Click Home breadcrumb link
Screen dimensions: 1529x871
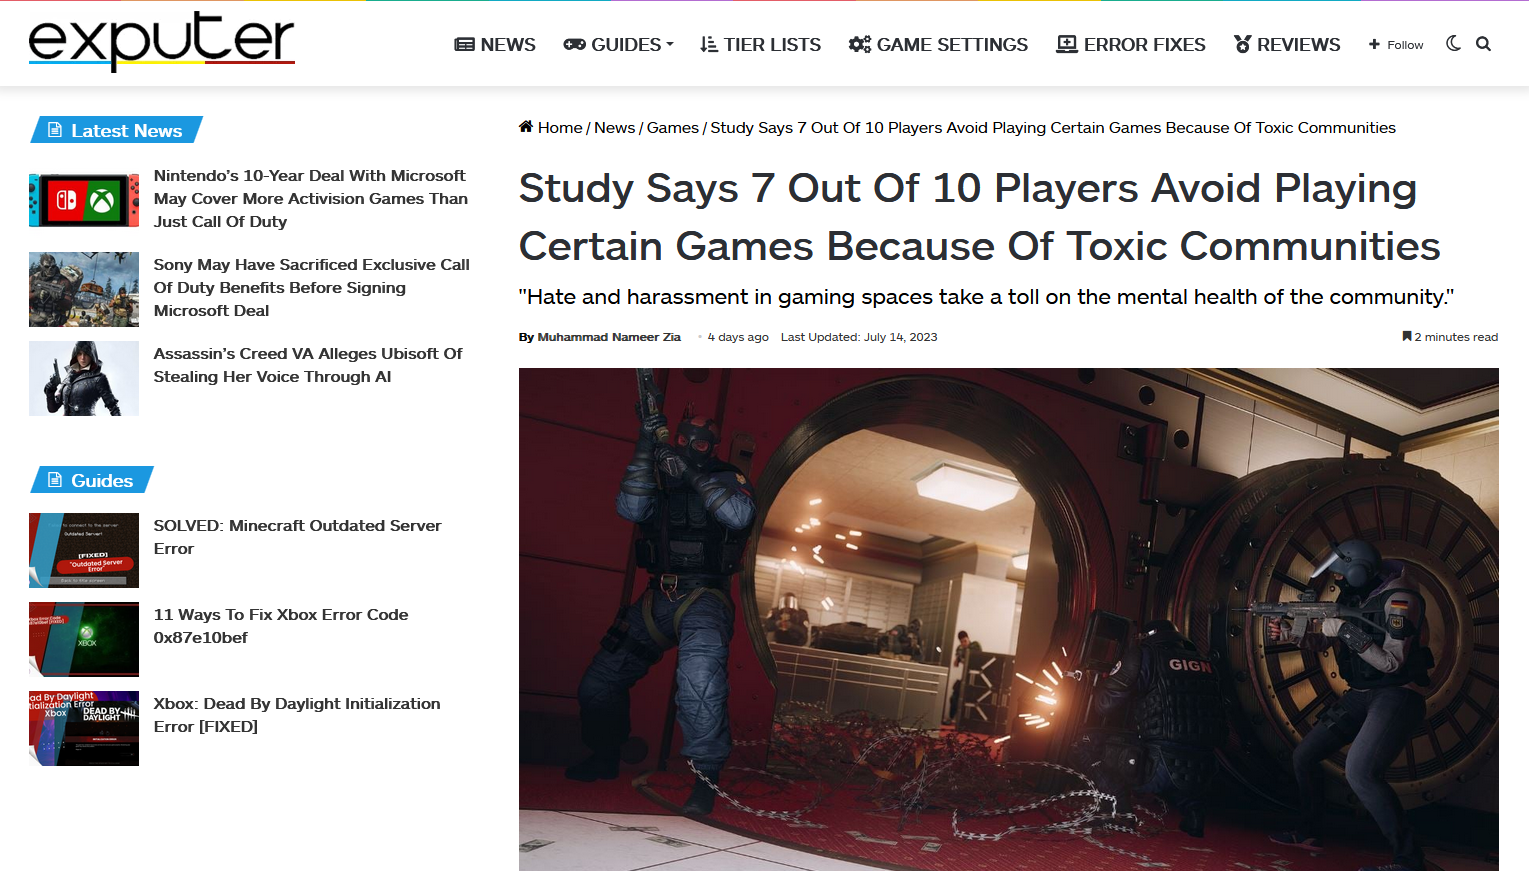[560, 128]
